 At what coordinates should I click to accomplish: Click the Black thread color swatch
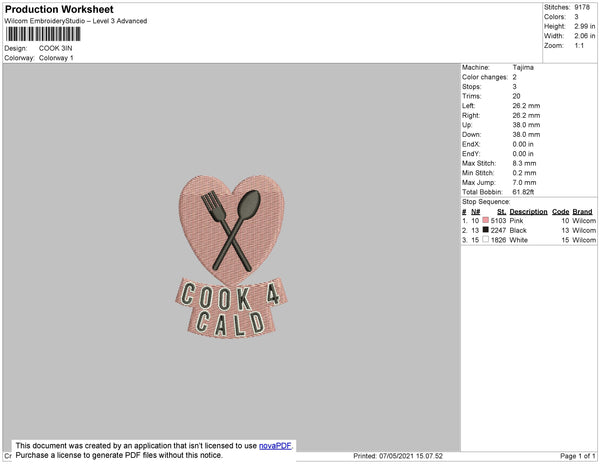[486, 230]
